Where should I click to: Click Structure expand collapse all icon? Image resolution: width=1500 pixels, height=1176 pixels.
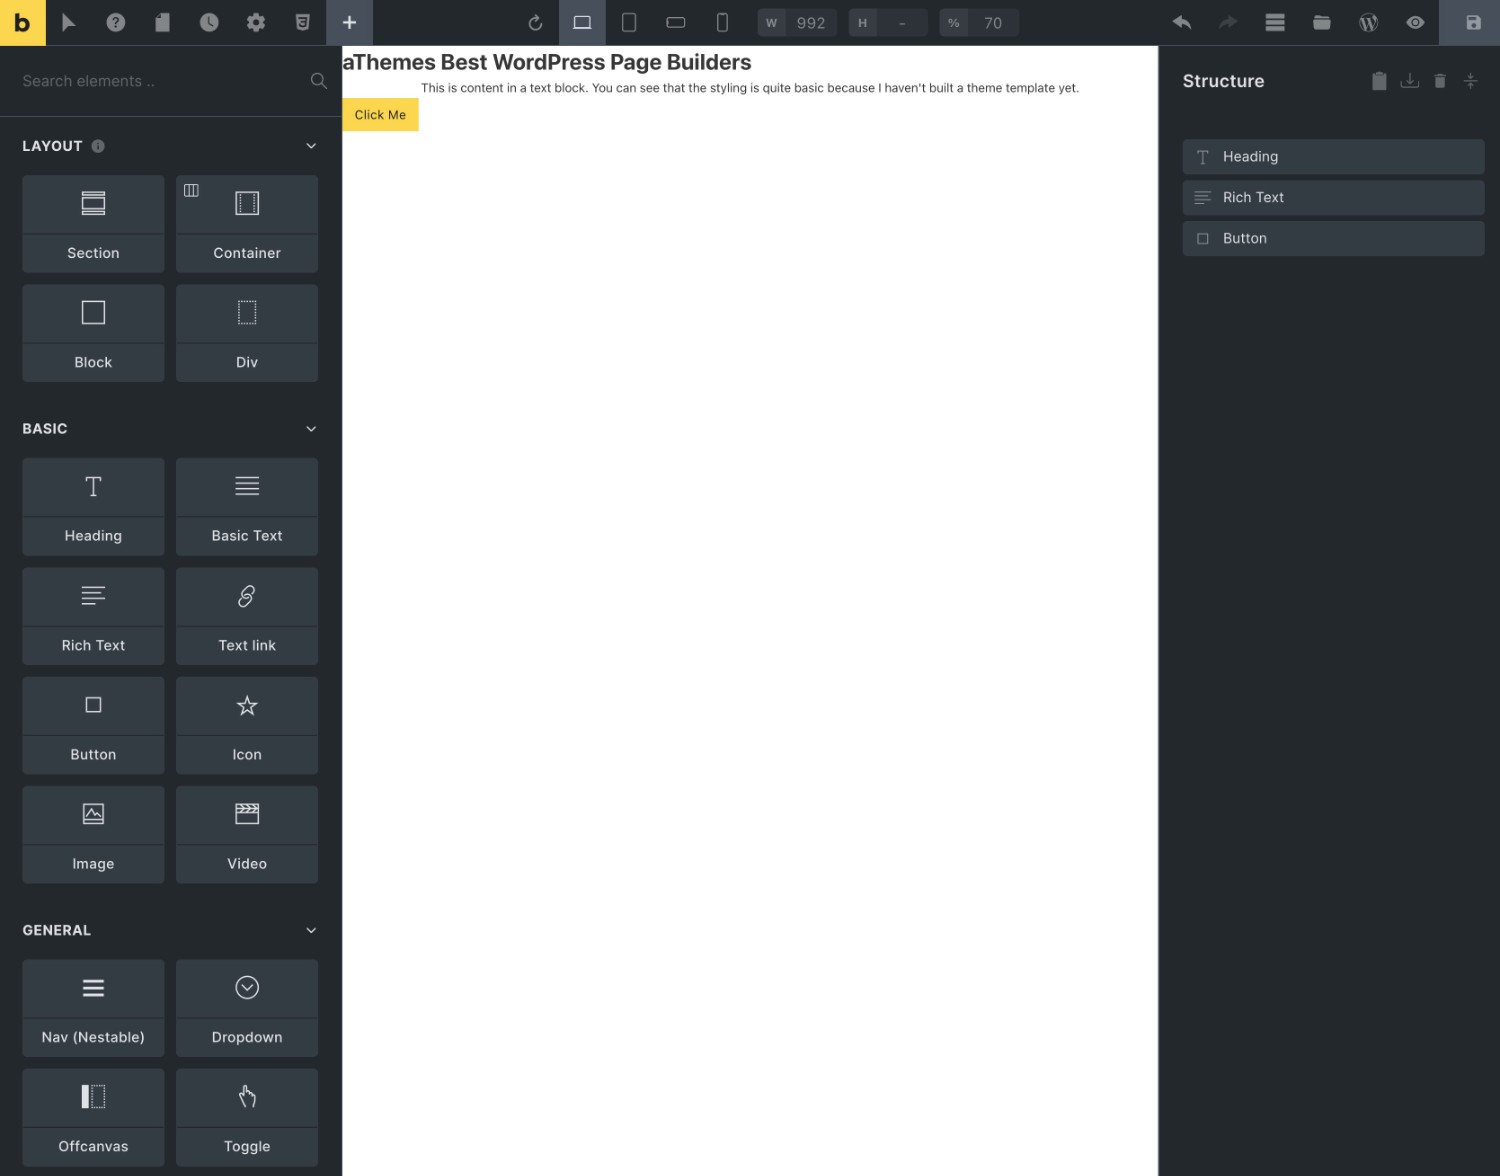point(1470,81)
